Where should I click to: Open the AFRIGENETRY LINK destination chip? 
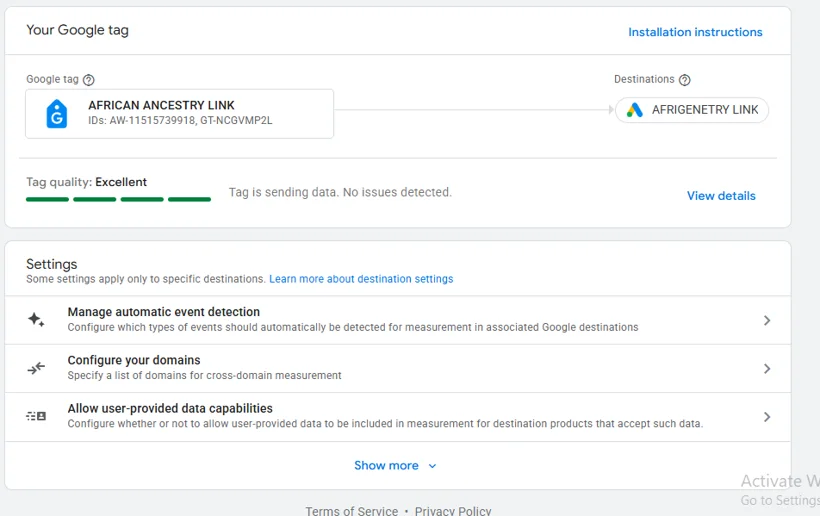pos(691,110)
